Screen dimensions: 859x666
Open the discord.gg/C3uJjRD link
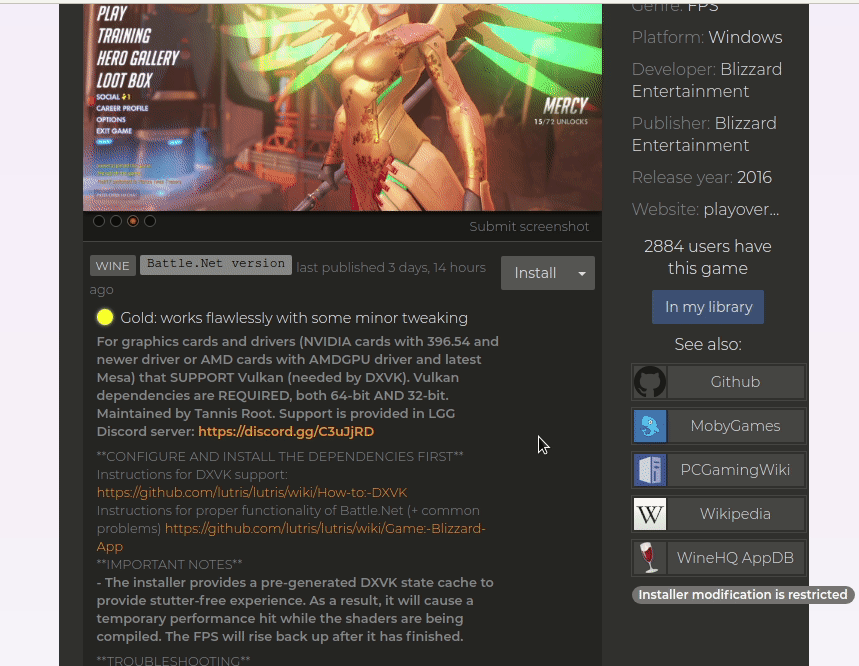point(286,432)
